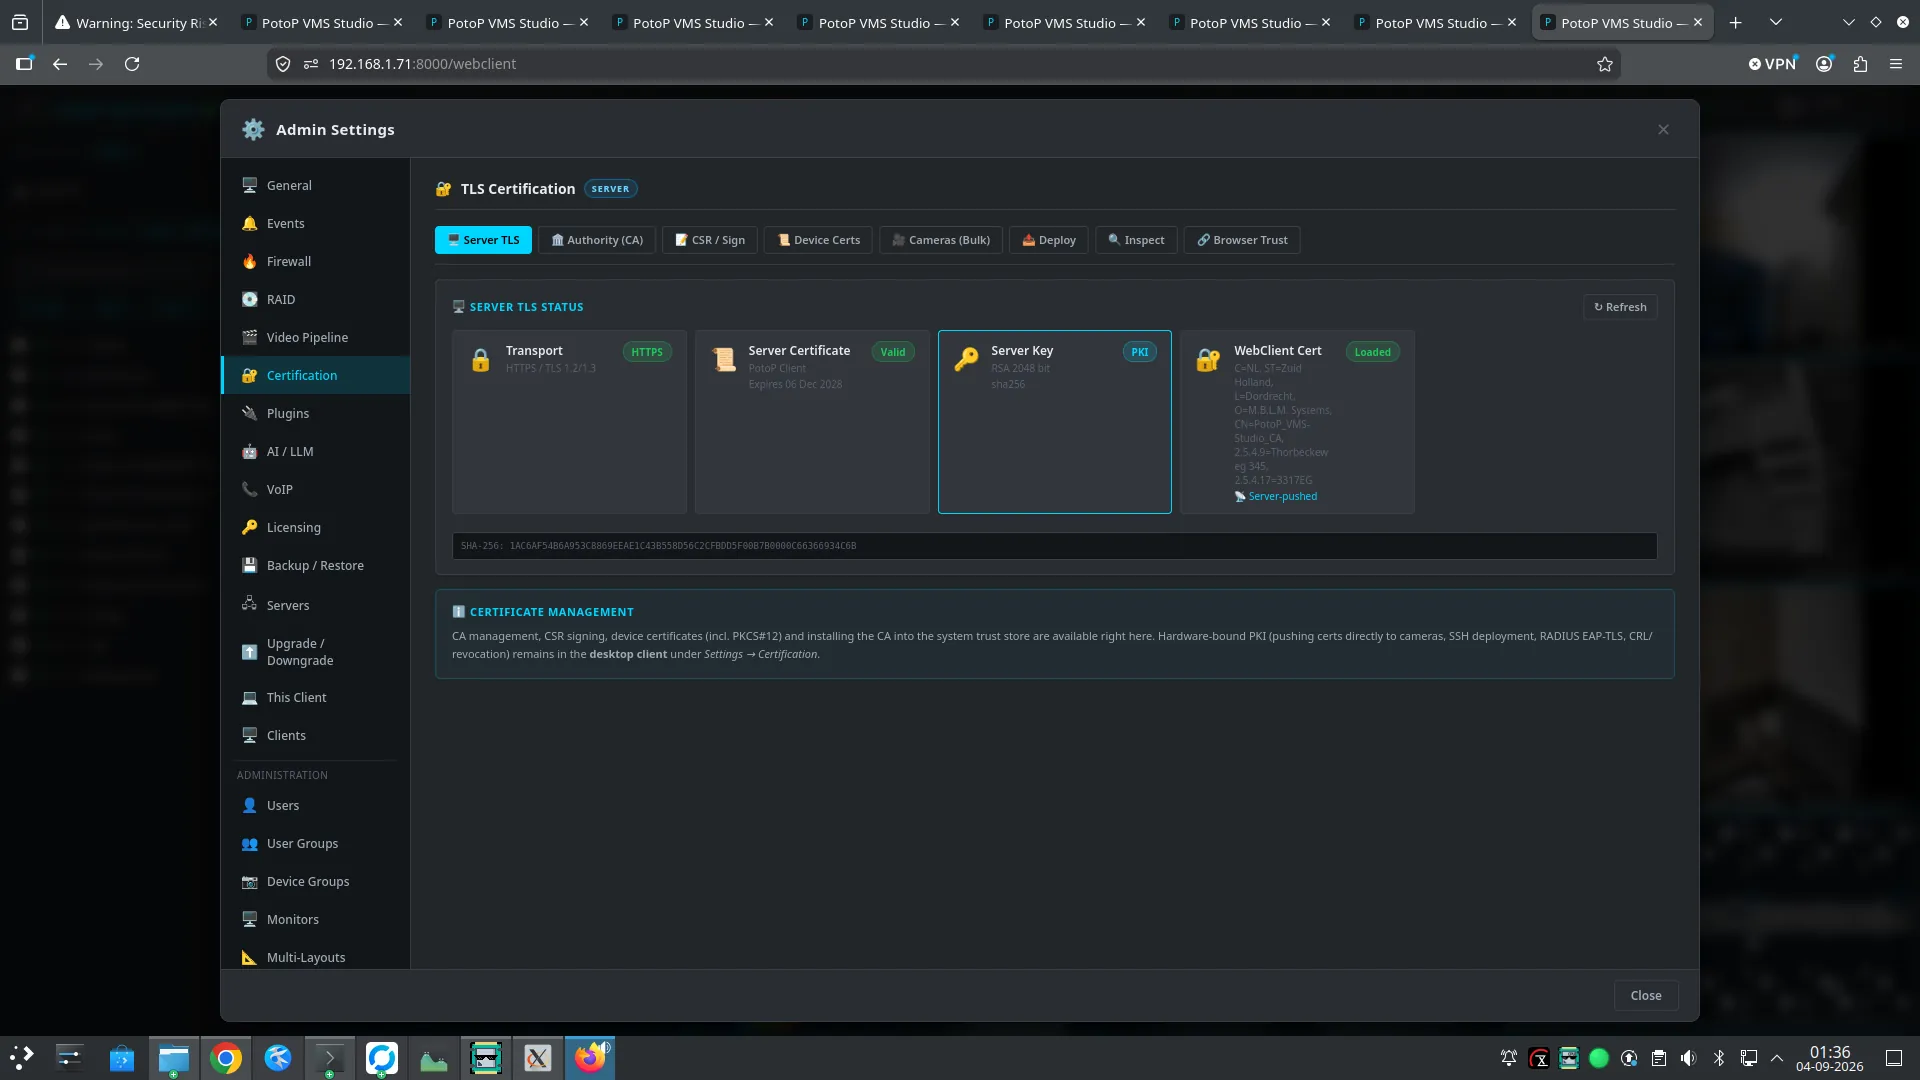Image resolution: width=1920 pixels, height=1080 pixels.
Task: Click the SHA-256 fingerprint field
Action: click(x=1054, y=546)
